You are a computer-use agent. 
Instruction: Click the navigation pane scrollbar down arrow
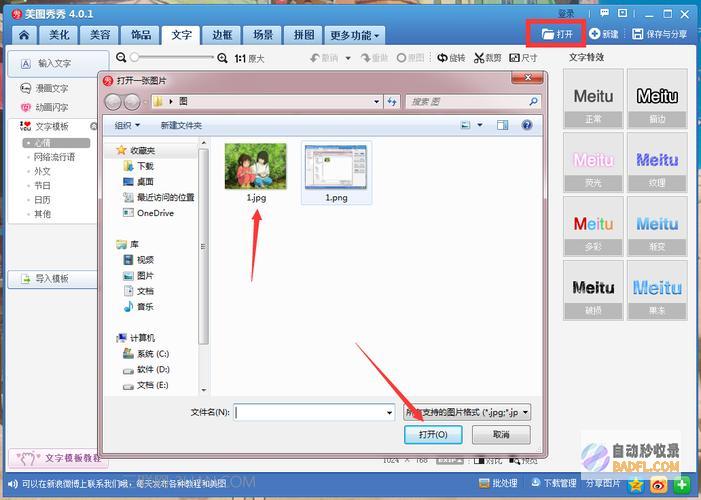[204, 390]
